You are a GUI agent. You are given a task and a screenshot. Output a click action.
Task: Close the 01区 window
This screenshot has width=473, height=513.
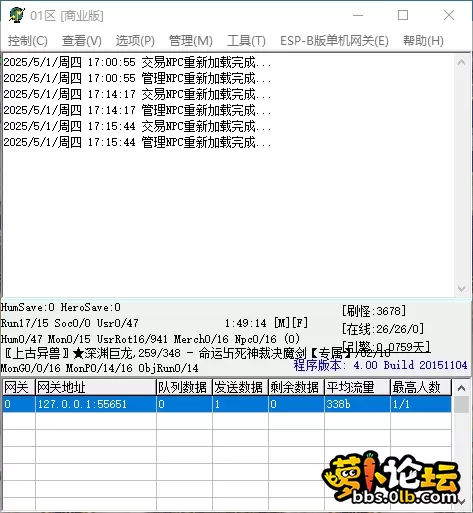(449, 15)
